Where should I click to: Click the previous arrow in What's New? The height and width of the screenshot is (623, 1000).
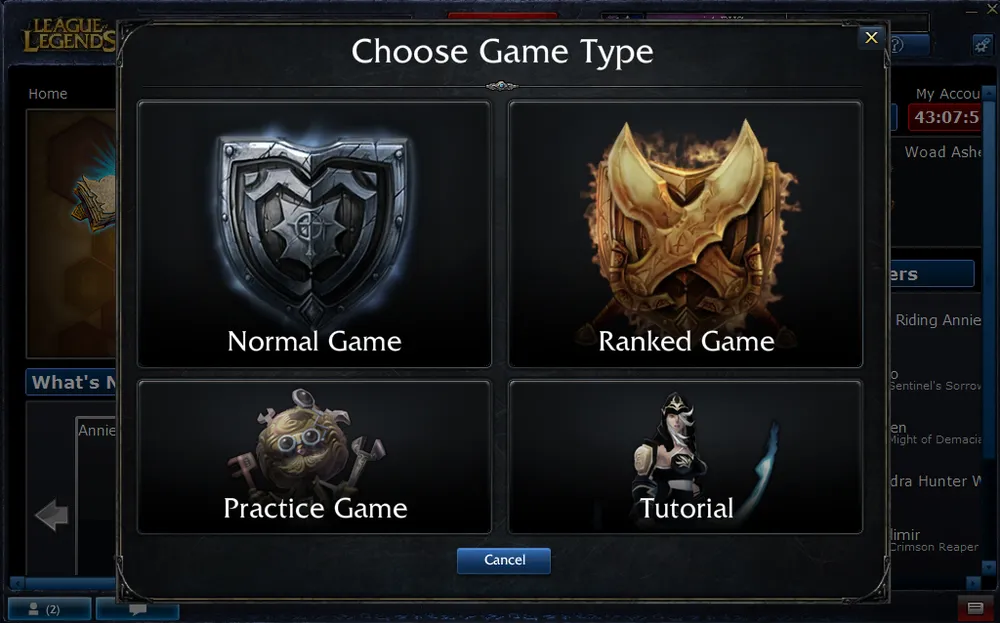[x=51, y=516]
